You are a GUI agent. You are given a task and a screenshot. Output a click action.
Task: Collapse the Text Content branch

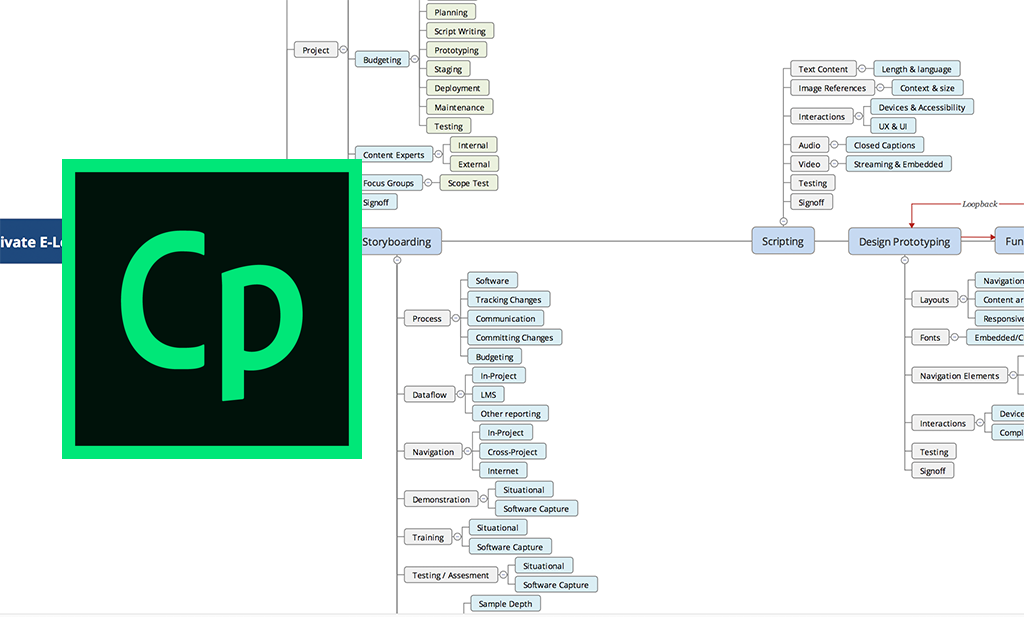(x=861, y=69)
